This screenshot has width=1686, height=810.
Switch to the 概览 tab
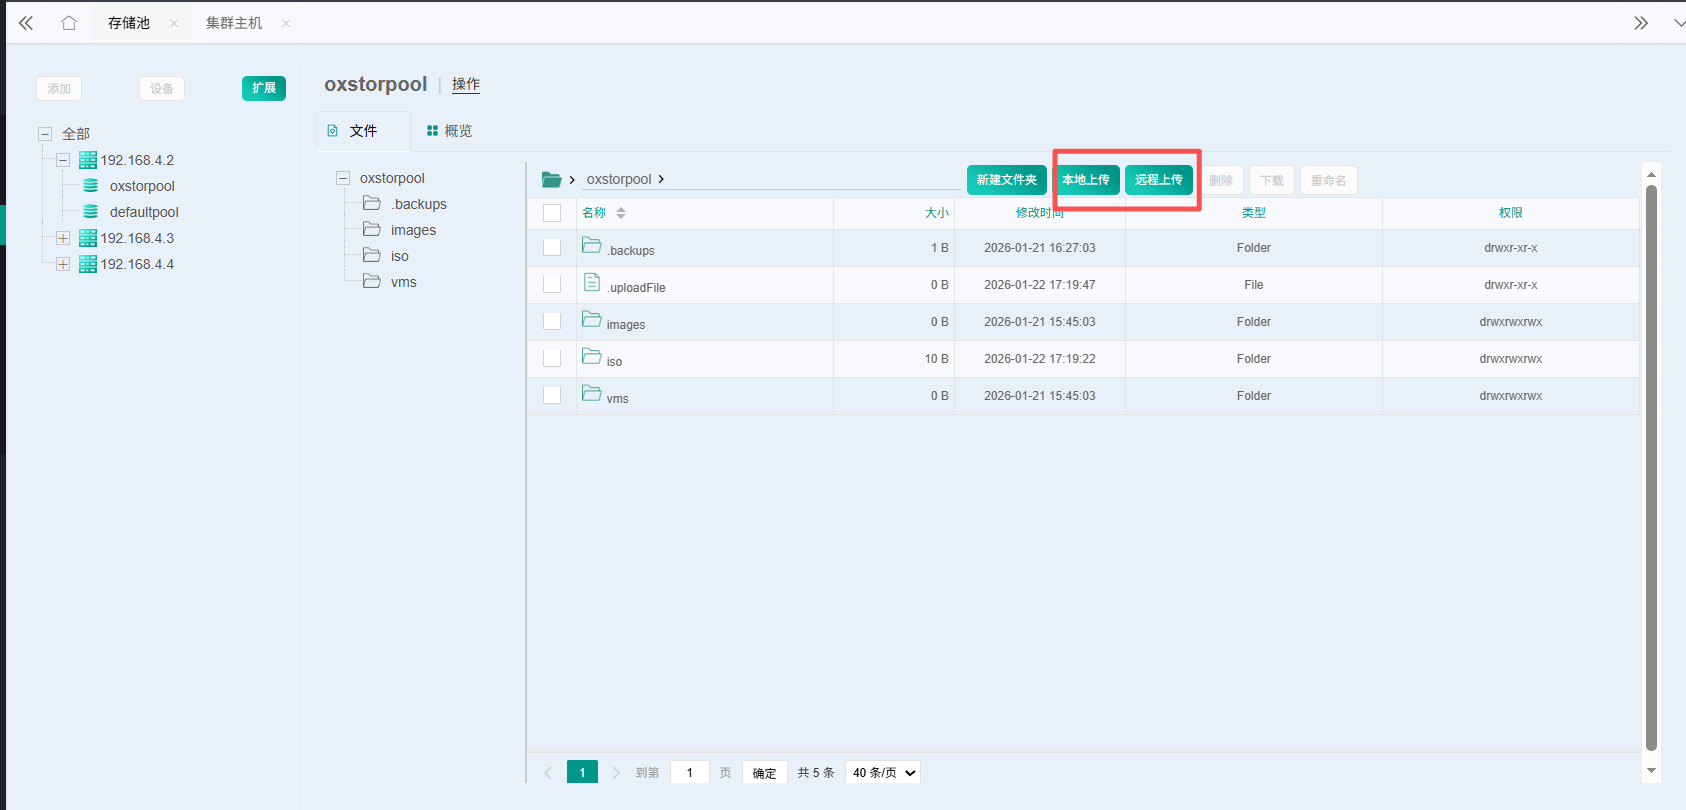coord(449,131)
